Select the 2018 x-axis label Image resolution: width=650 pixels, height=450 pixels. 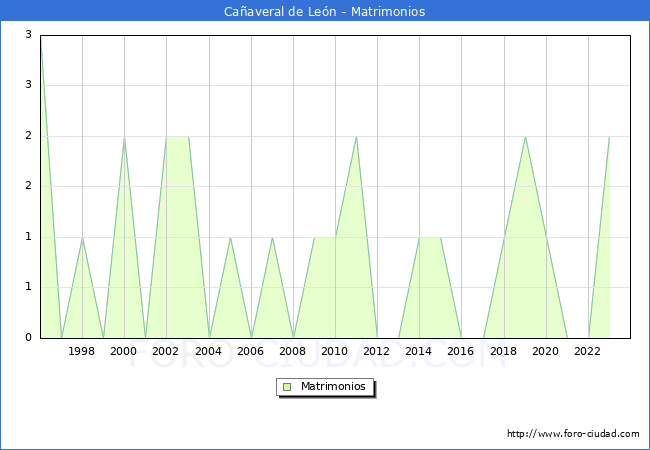[x=504, y=351]
